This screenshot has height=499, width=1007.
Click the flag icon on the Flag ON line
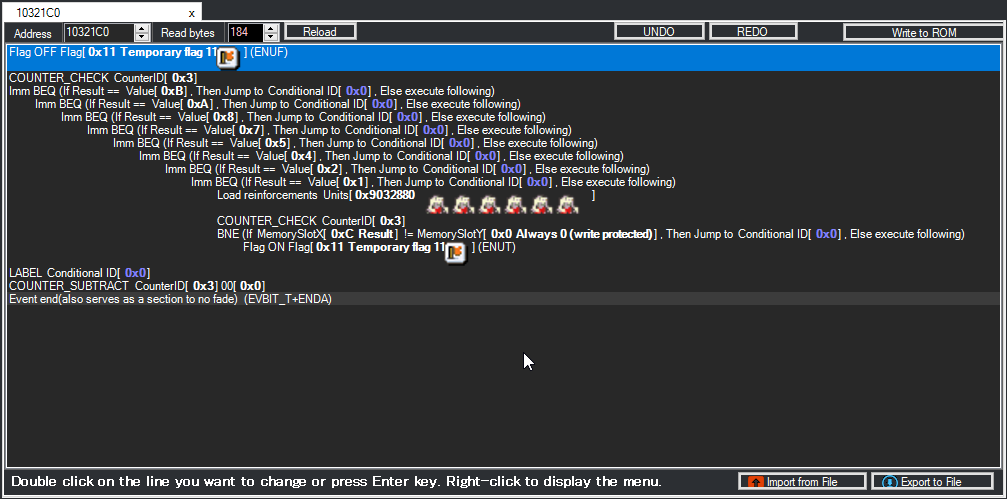455,252
